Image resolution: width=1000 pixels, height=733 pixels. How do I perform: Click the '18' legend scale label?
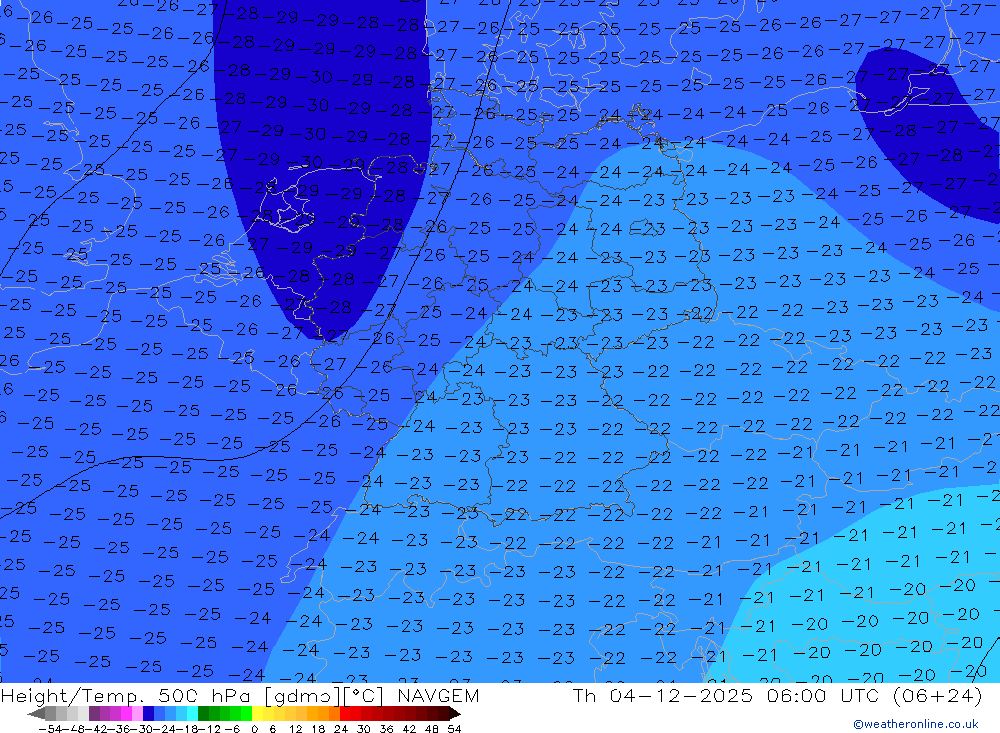point(318,729)
